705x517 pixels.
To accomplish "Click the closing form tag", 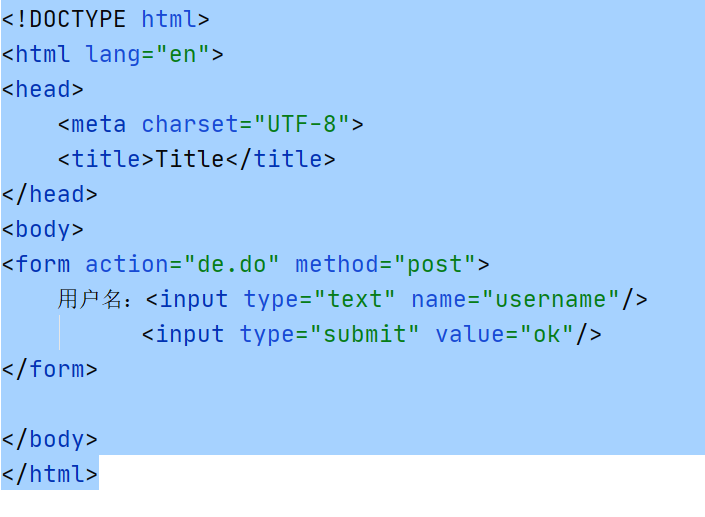I will (x=49, y=370).
